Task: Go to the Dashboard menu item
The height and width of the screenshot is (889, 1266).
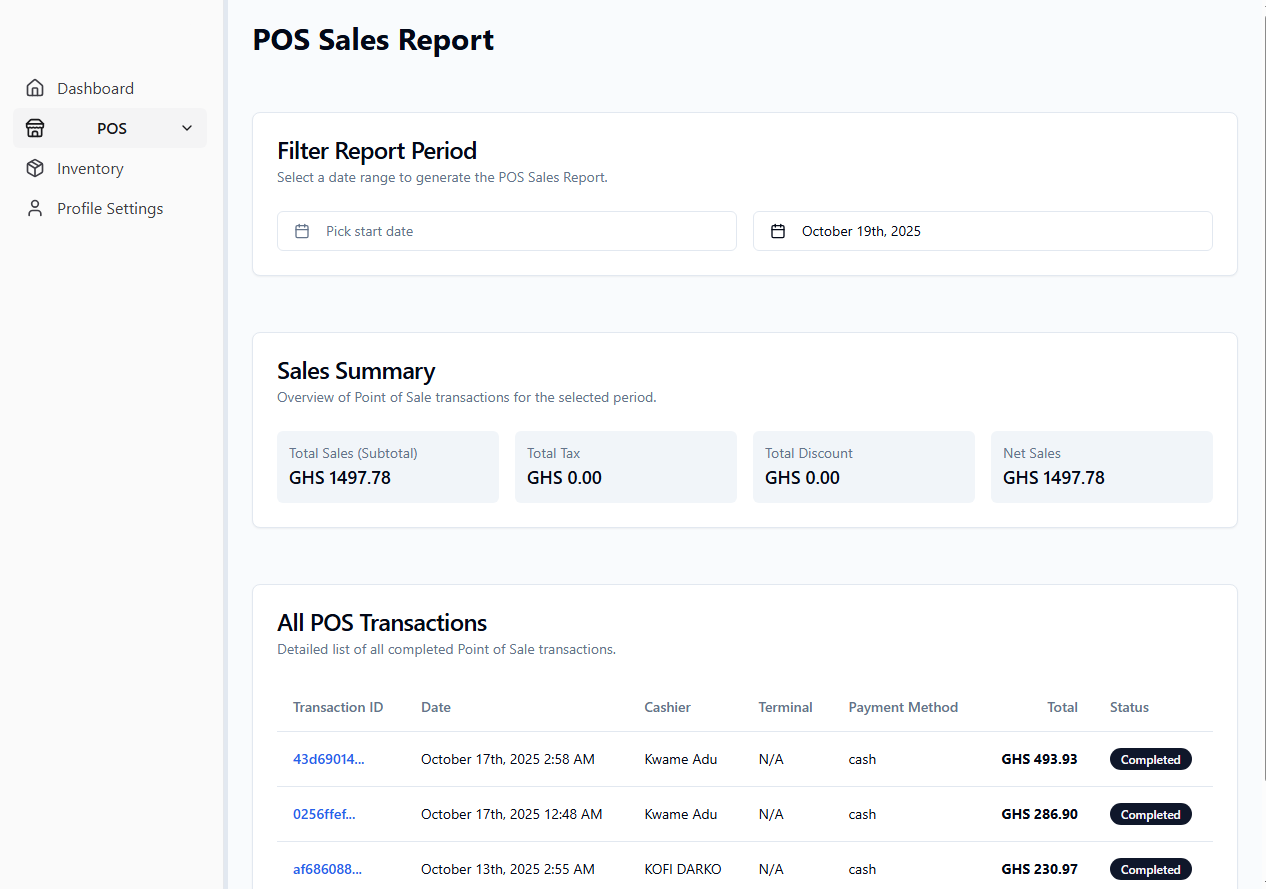Action: tap(96, 88)
